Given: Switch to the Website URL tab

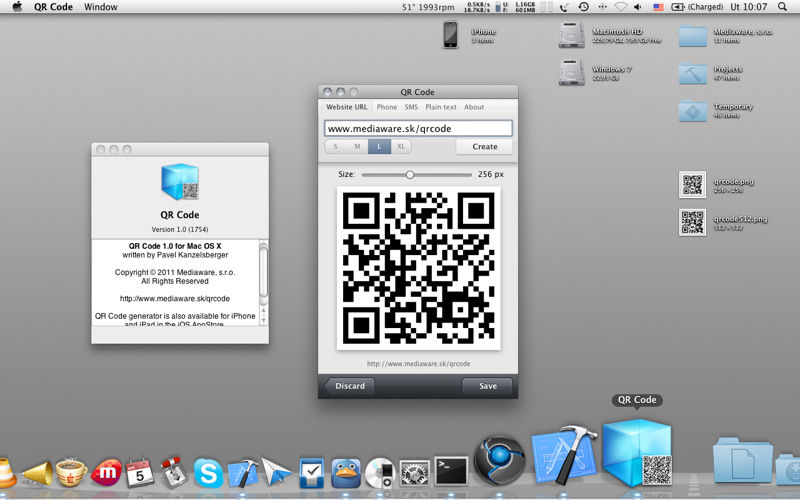Looking at the screenshot, I should click(346, 107).
